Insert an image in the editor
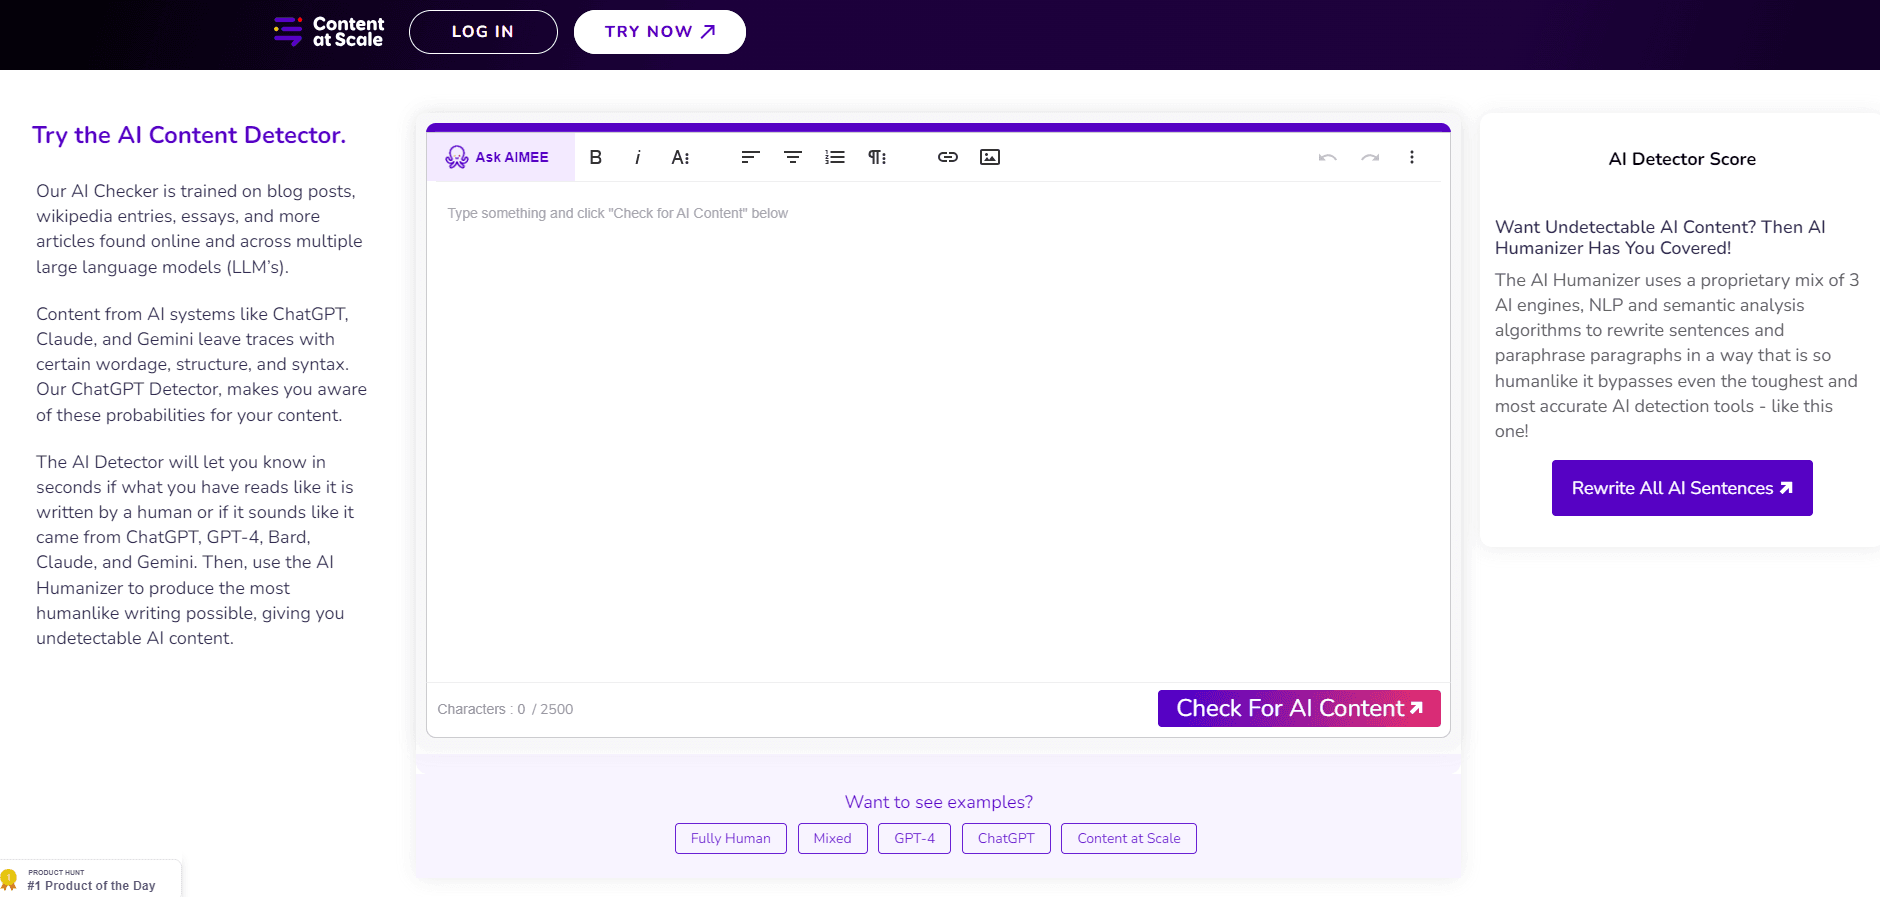Image resolution: width=1880 pixels, height=897 pixels. pos(989,157)
